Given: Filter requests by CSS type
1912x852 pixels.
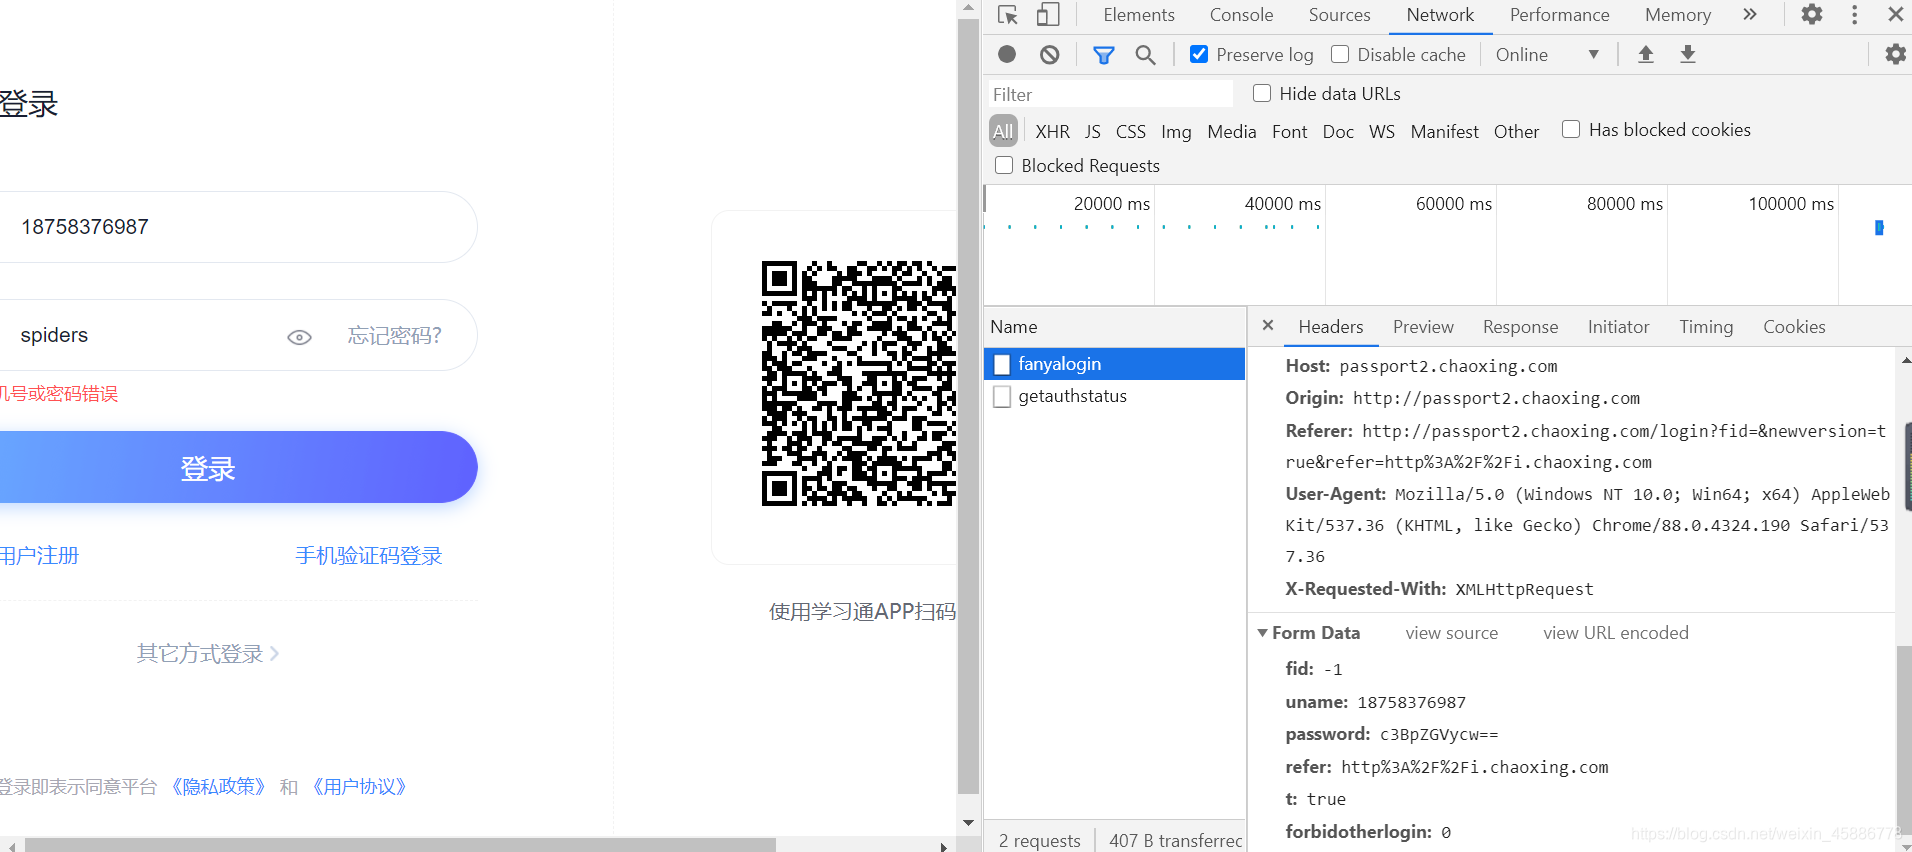Looking at the screenshot, I should 1131,131.
